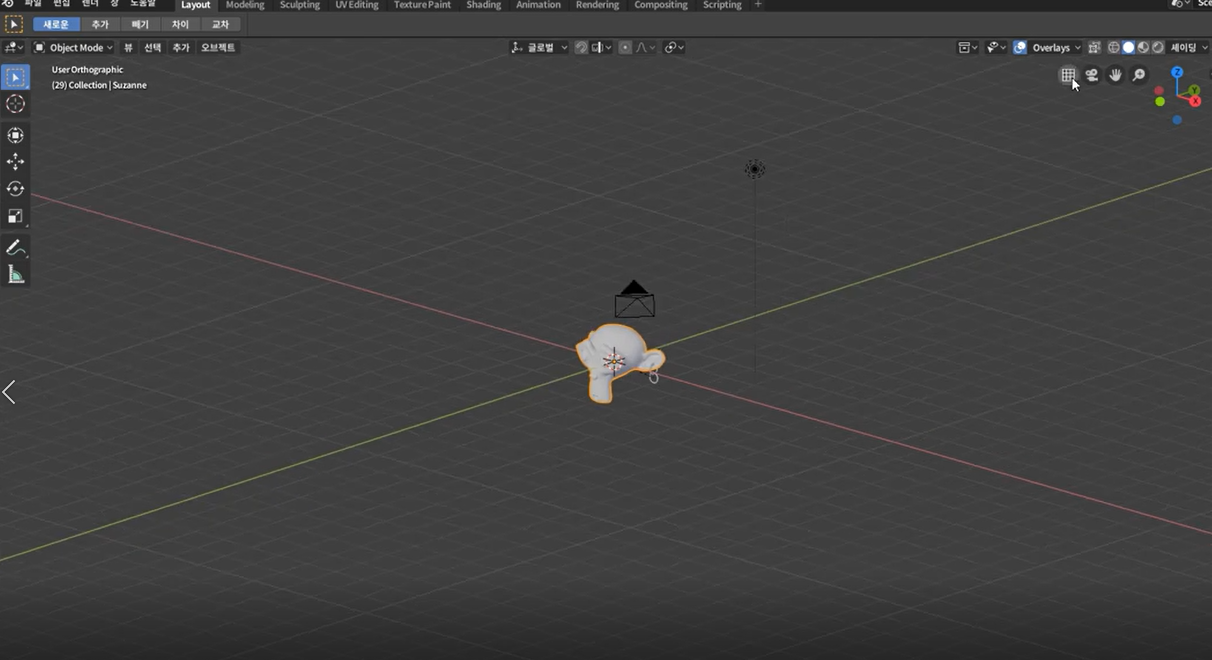1212x660 pixels.
Task: Click the camera object in viewport
Action: point(634,299)
